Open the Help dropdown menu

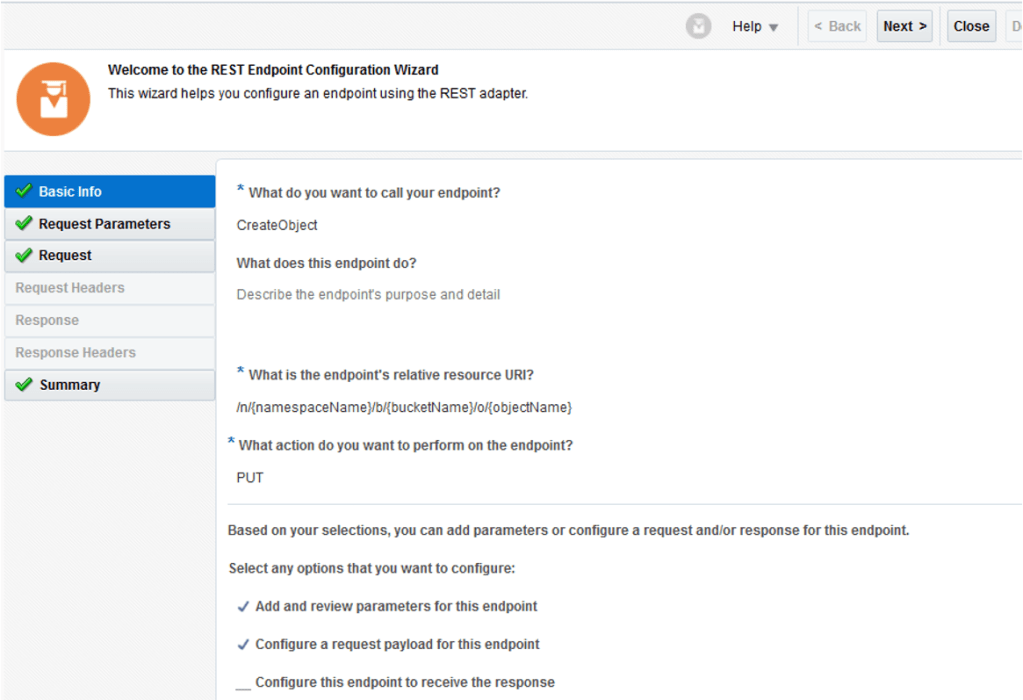pyautogui.click(x=755, y=27)
